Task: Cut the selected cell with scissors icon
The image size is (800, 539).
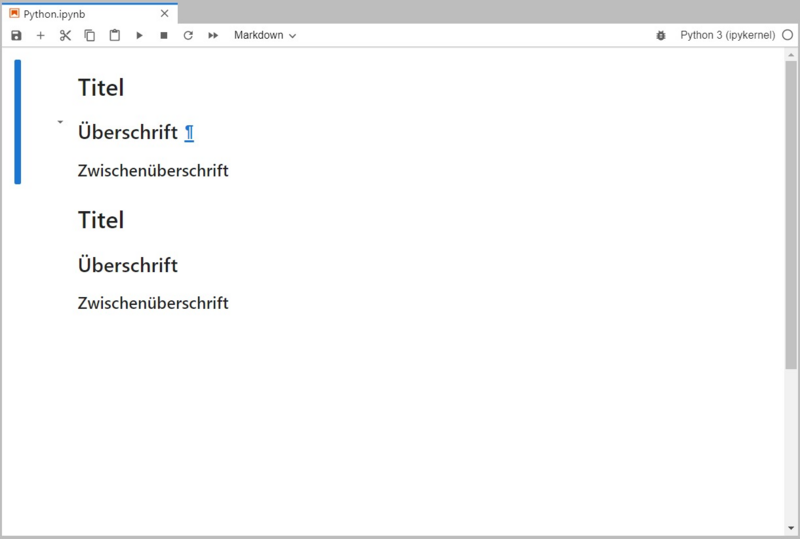Action: coord(65,35)
